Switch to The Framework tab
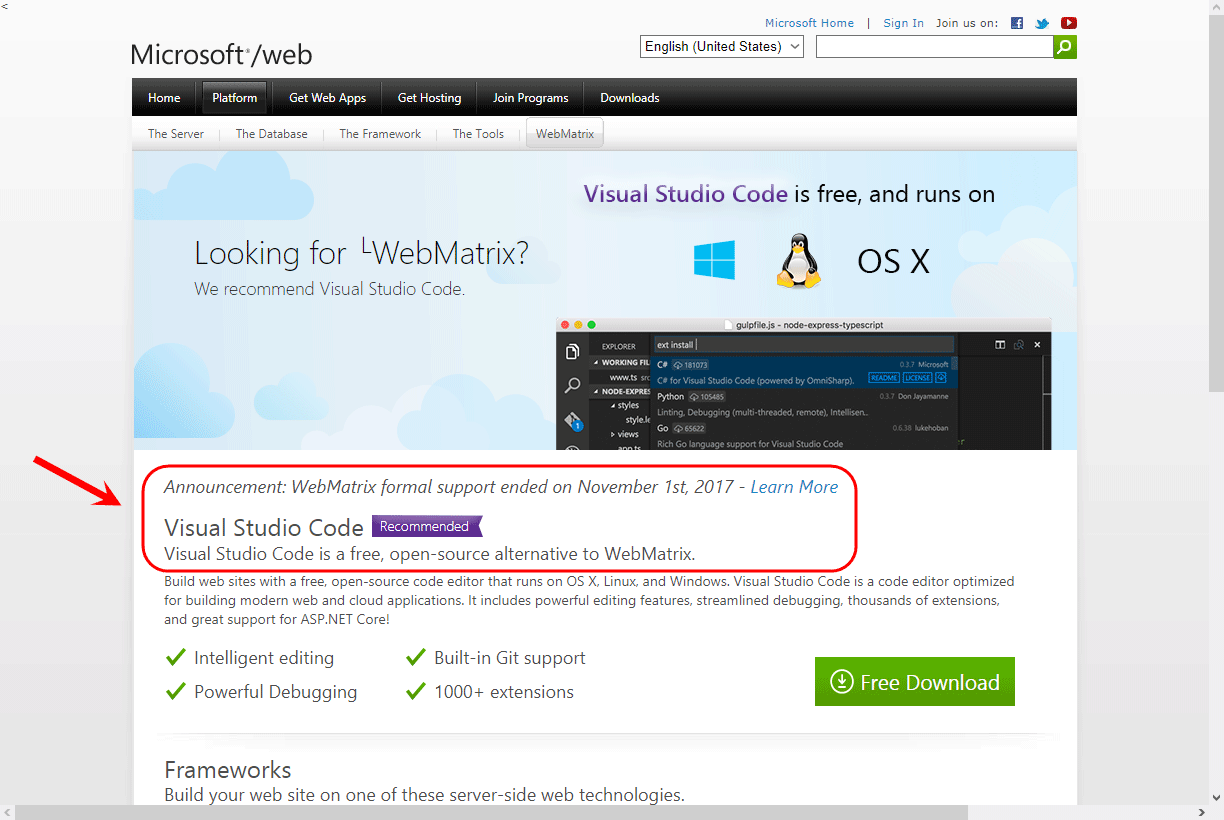Image resolution: width=1224 pixels, height=820 pixels. [380, 134]
